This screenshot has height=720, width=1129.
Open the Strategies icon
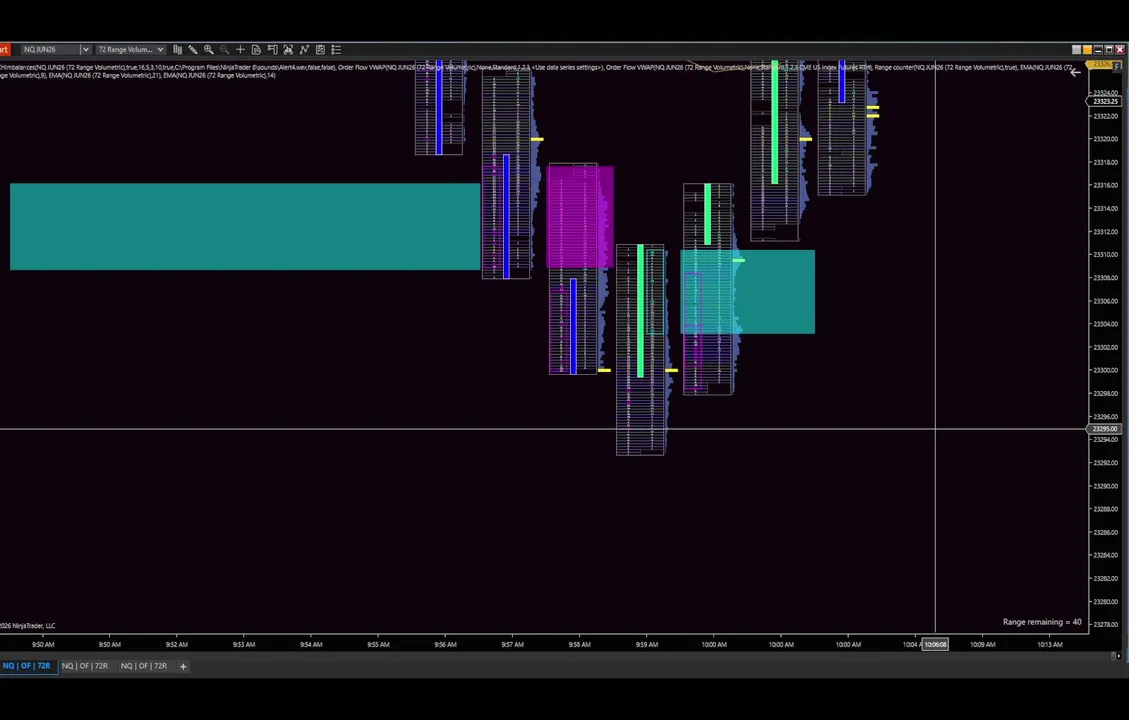[x=320, y=50]
